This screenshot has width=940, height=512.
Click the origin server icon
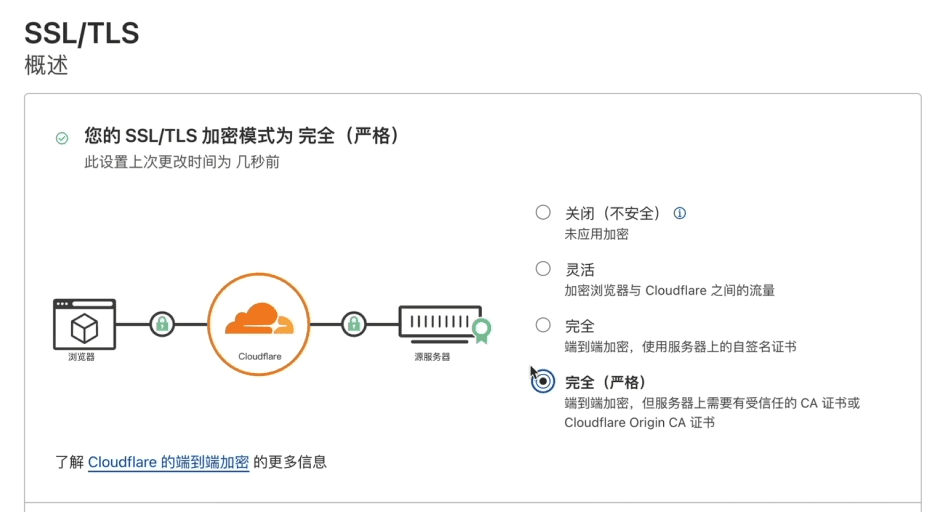pyautogui.click(x=441, y=324)
